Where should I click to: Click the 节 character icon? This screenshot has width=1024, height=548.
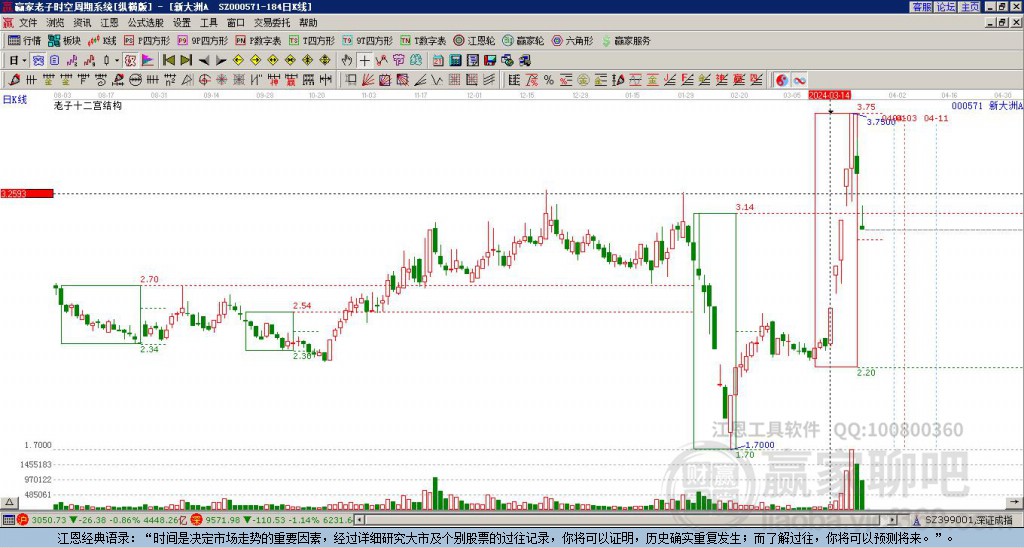click(398, 60)
